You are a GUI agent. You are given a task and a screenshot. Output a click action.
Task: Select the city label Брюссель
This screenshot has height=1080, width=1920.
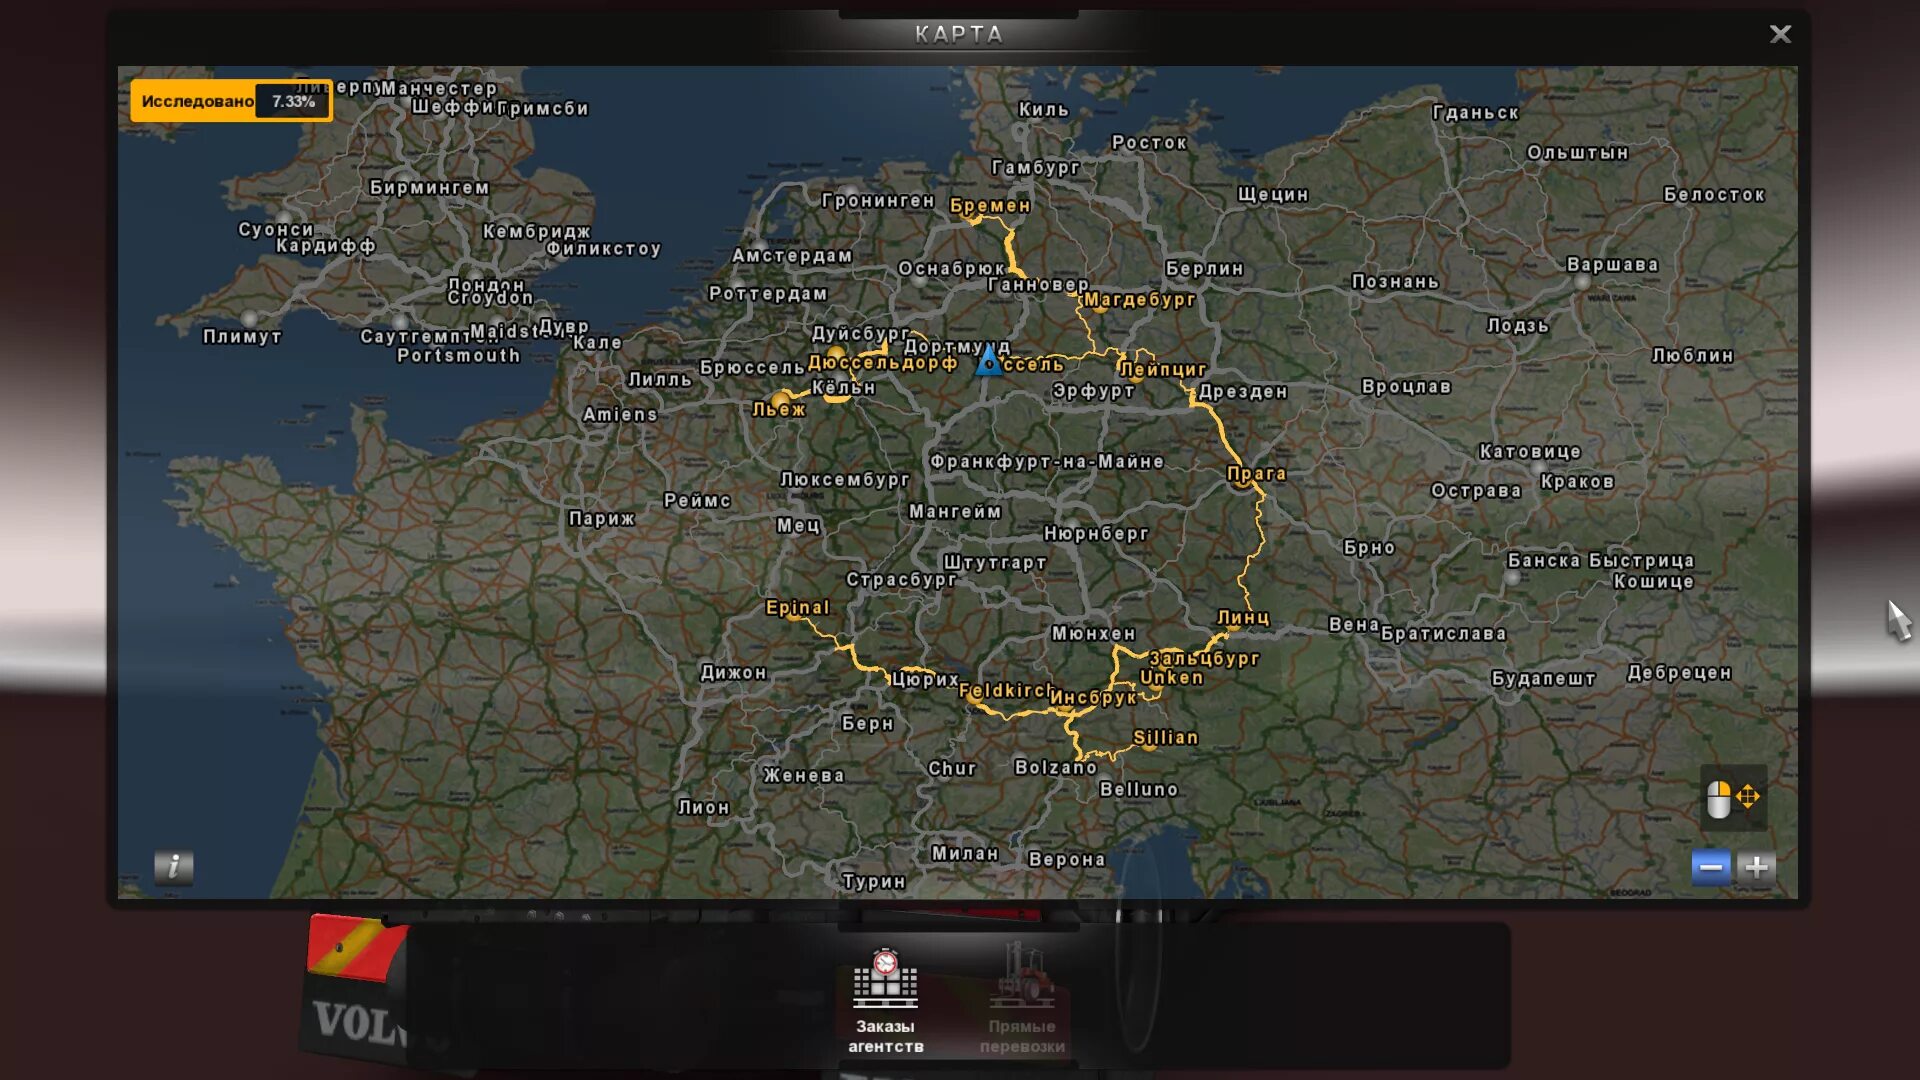(x=752, y=368)
